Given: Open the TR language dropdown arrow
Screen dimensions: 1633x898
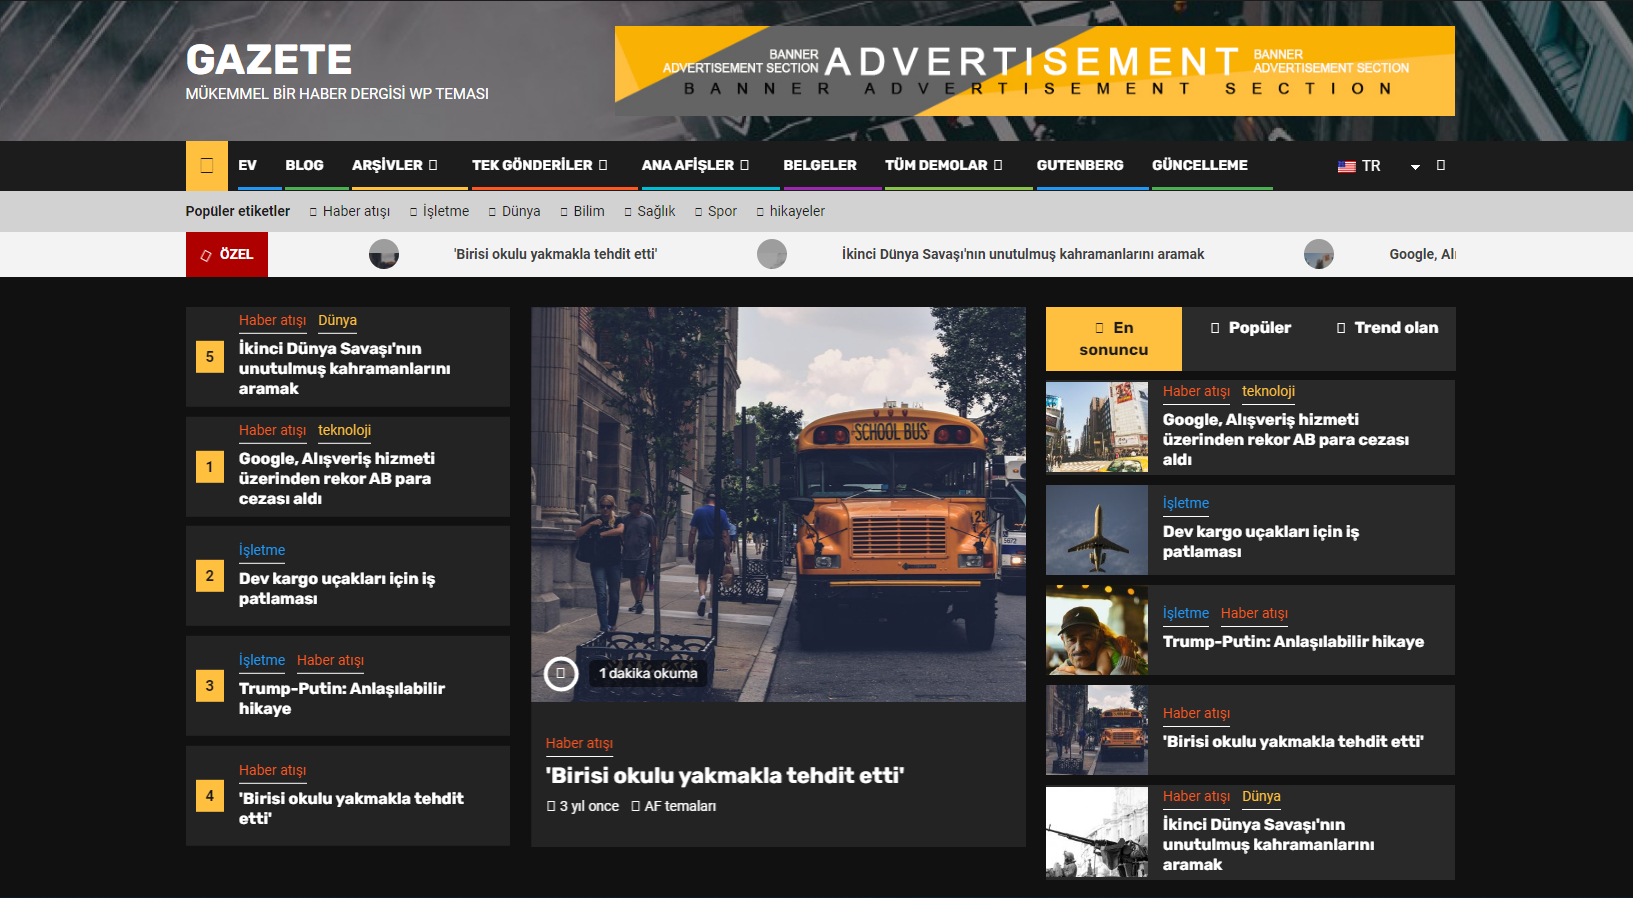Looking at the screenshot, I should pyautogui.click(x=1415, y=167).
